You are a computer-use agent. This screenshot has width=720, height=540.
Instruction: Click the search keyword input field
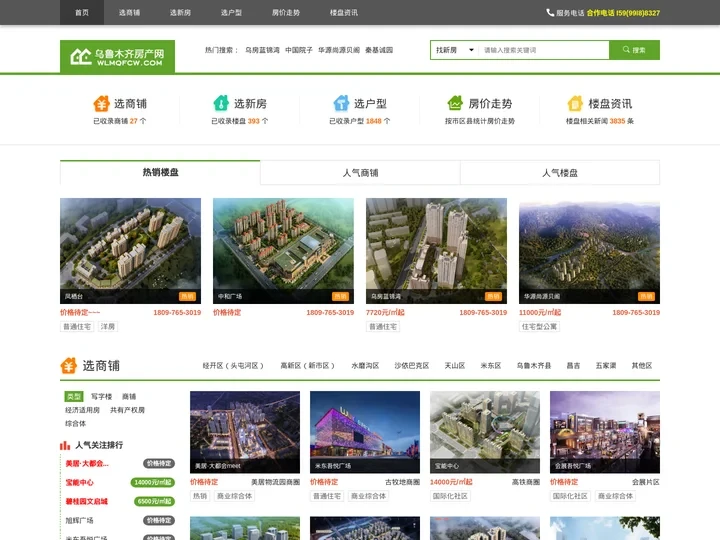click(544, 50)
